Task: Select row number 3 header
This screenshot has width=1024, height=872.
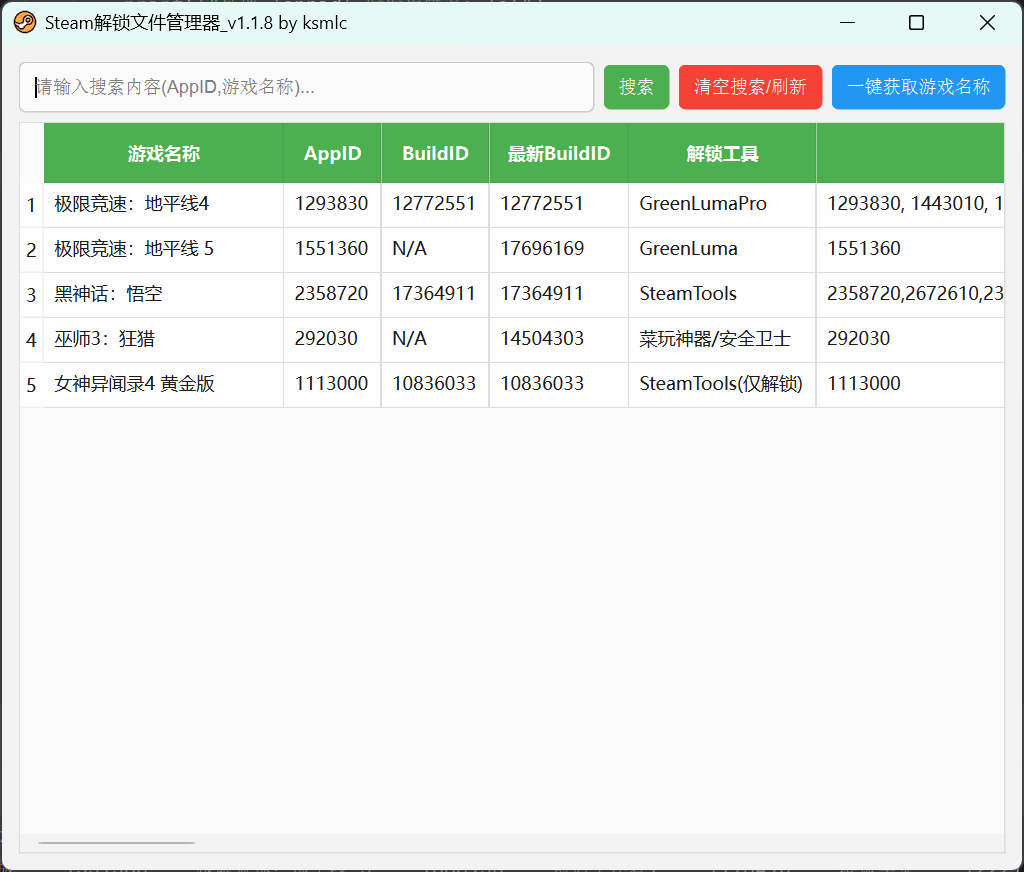Action: pyautogui.click(x=31, y=295)
